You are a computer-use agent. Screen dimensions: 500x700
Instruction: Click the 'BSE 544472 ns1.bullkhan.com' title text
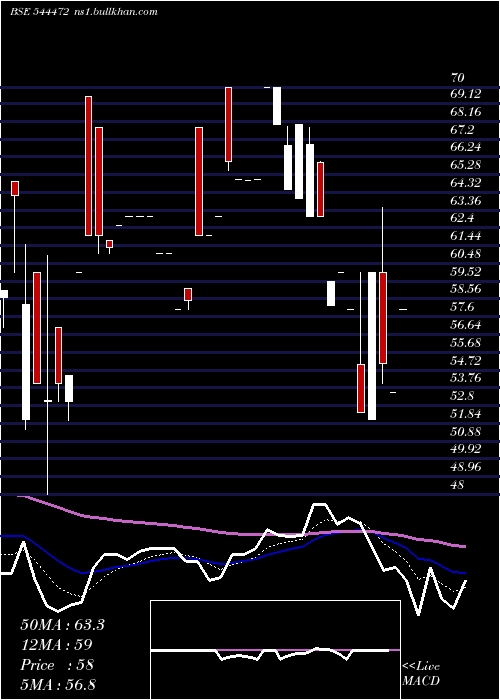[84, 12]
